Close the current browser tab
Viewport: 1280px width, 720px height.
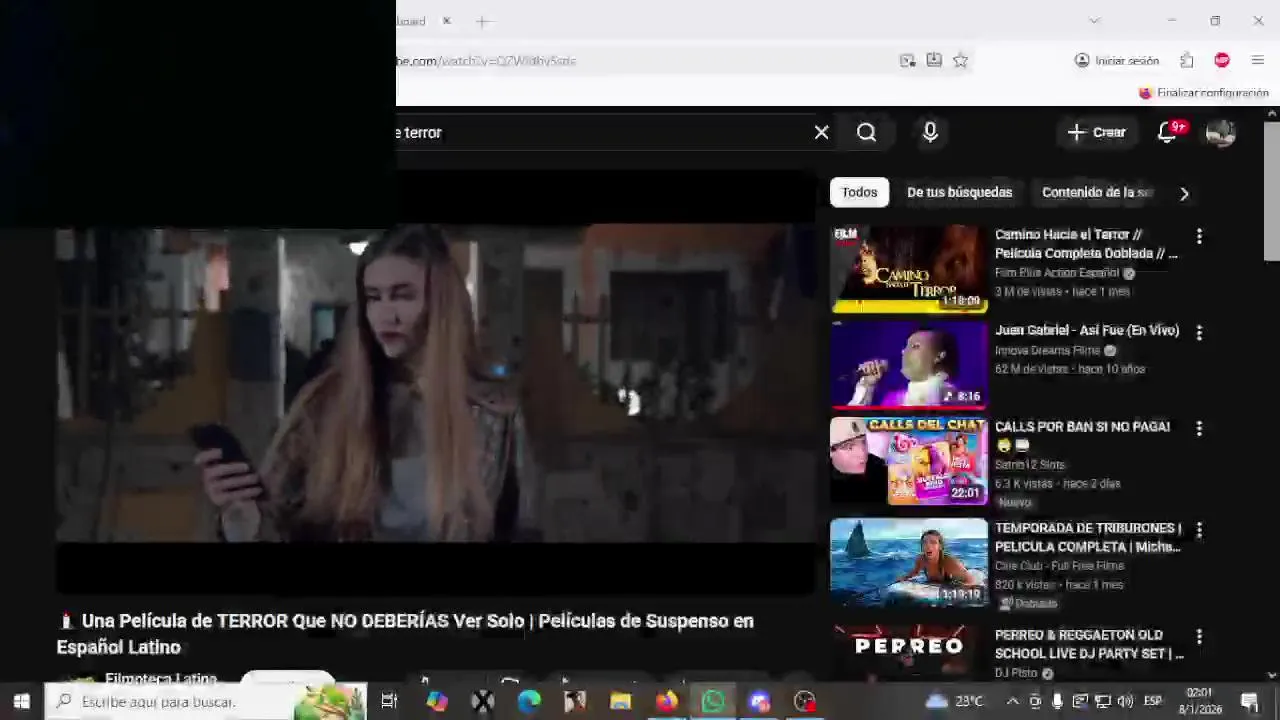(x=447, y=21)
